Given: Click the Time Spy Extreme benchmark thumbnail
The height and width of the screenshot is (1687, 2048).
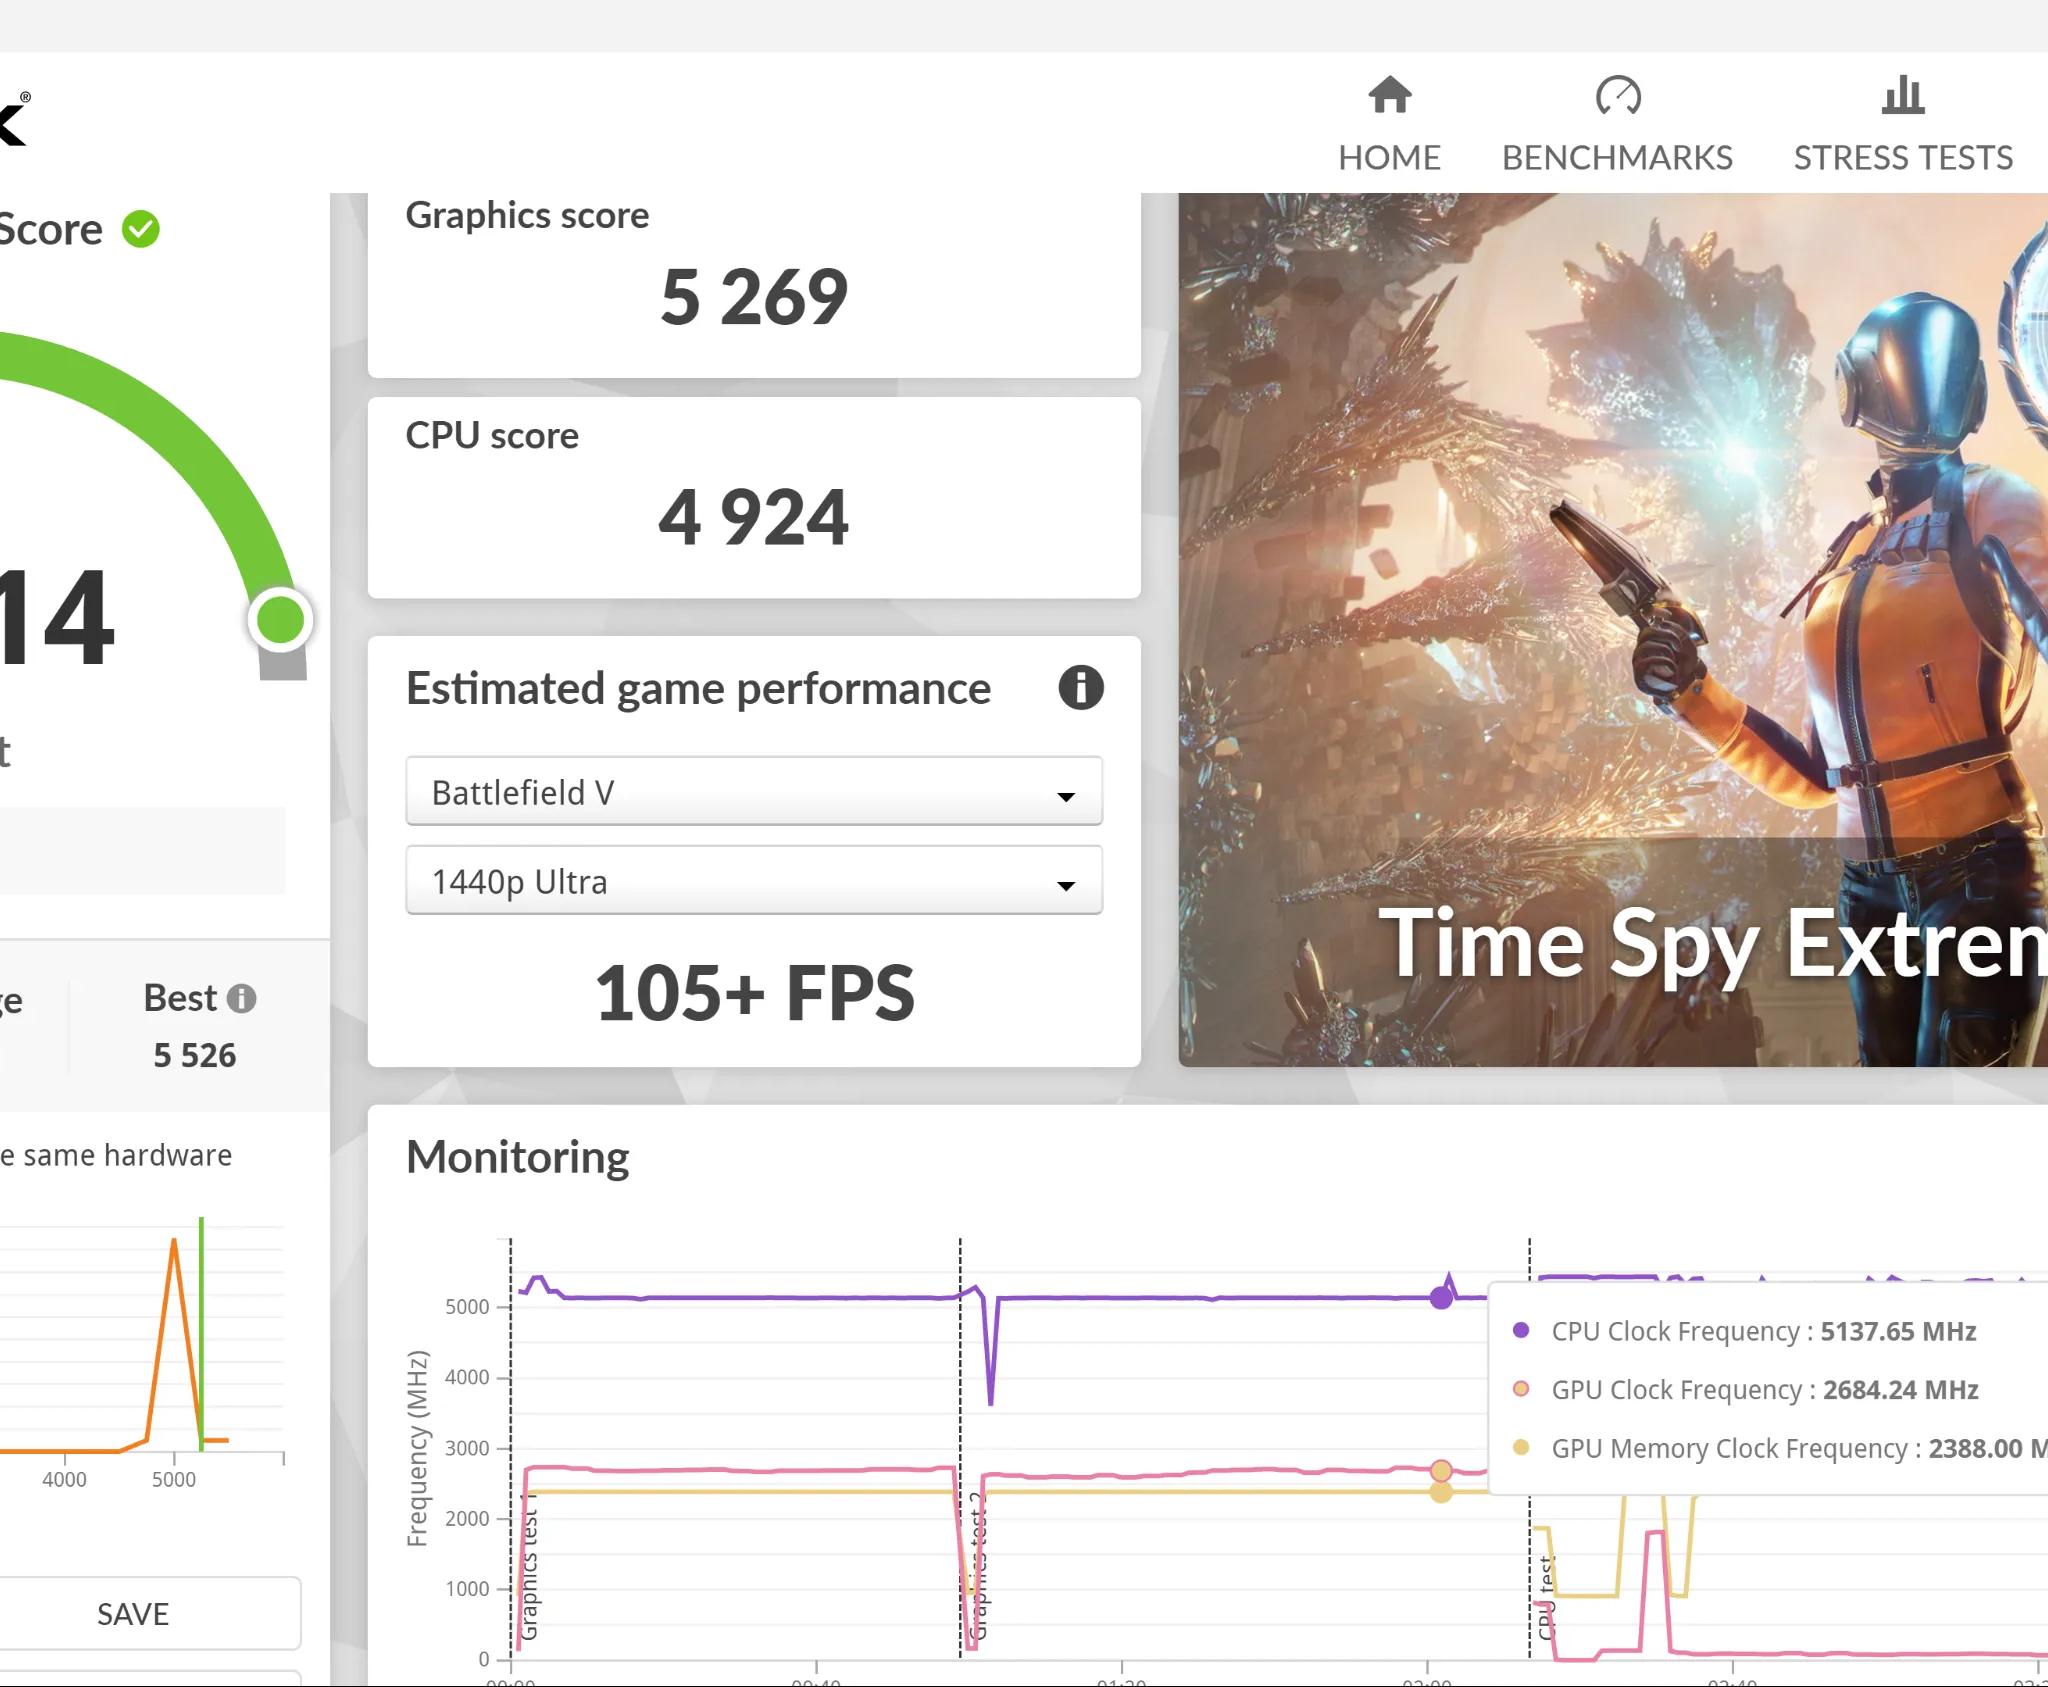Looking at the screenshot, I should pyautogui.click(x=1613, y=630).
